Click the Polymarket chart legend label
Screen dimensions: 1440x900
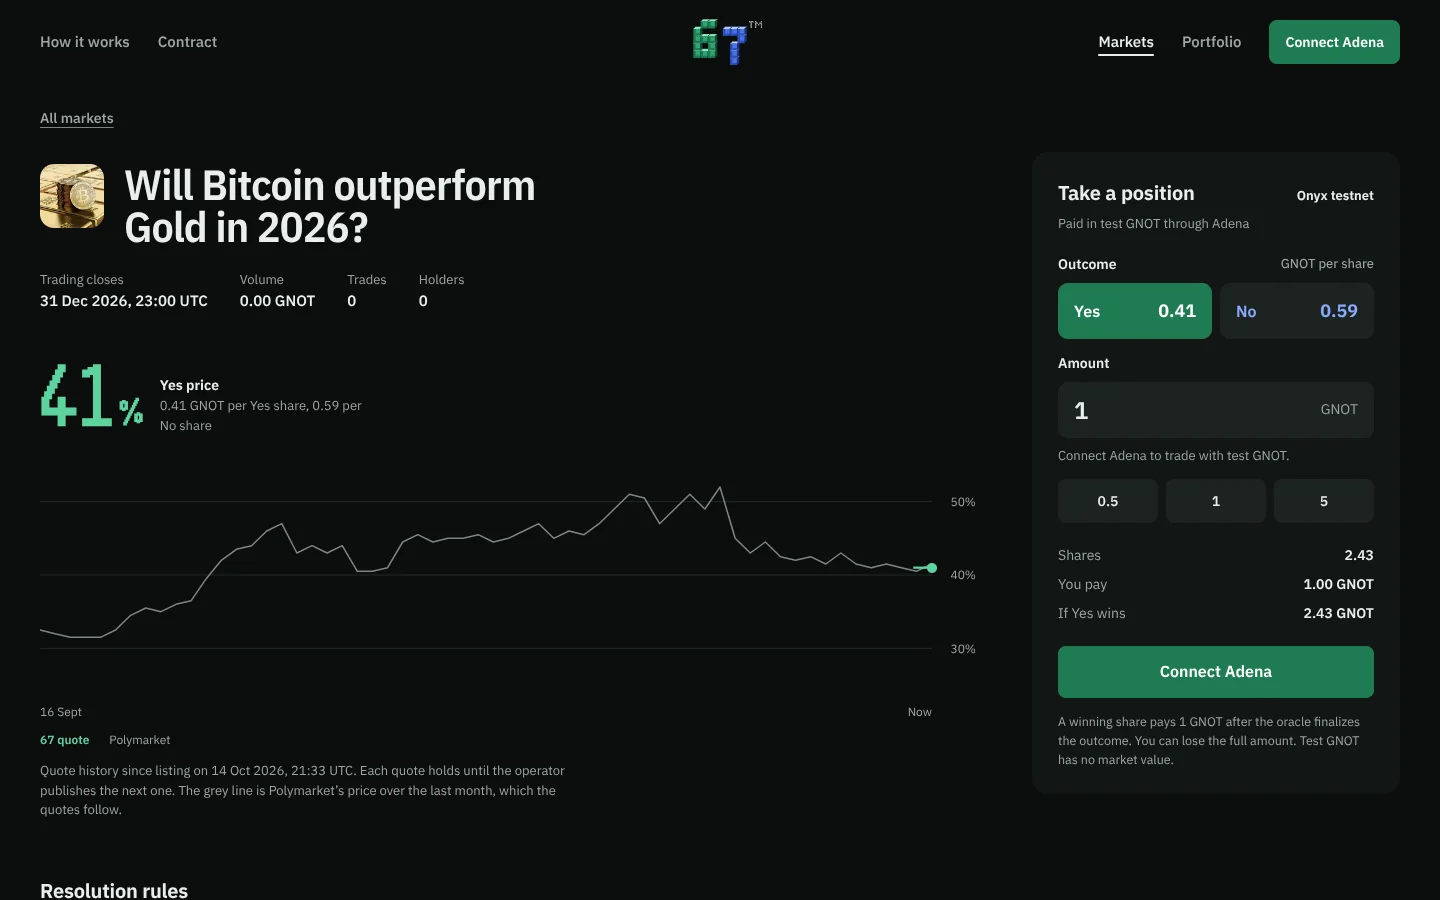point(140,740)
